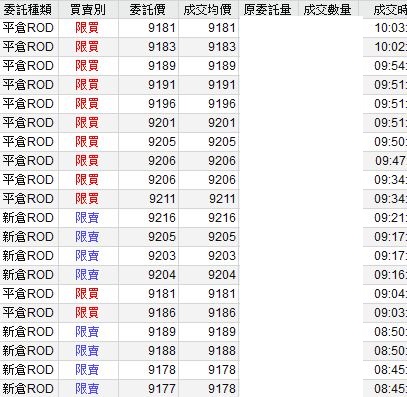
Task: Select the 平倉ROD row priced 9186
Action: [203, 313]
